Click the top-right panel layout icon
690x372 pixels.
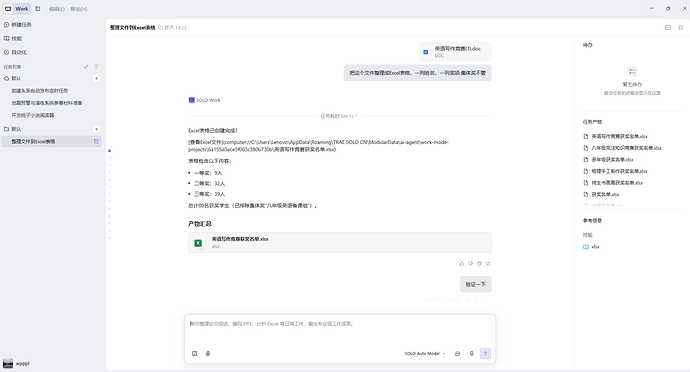[668, 27]
